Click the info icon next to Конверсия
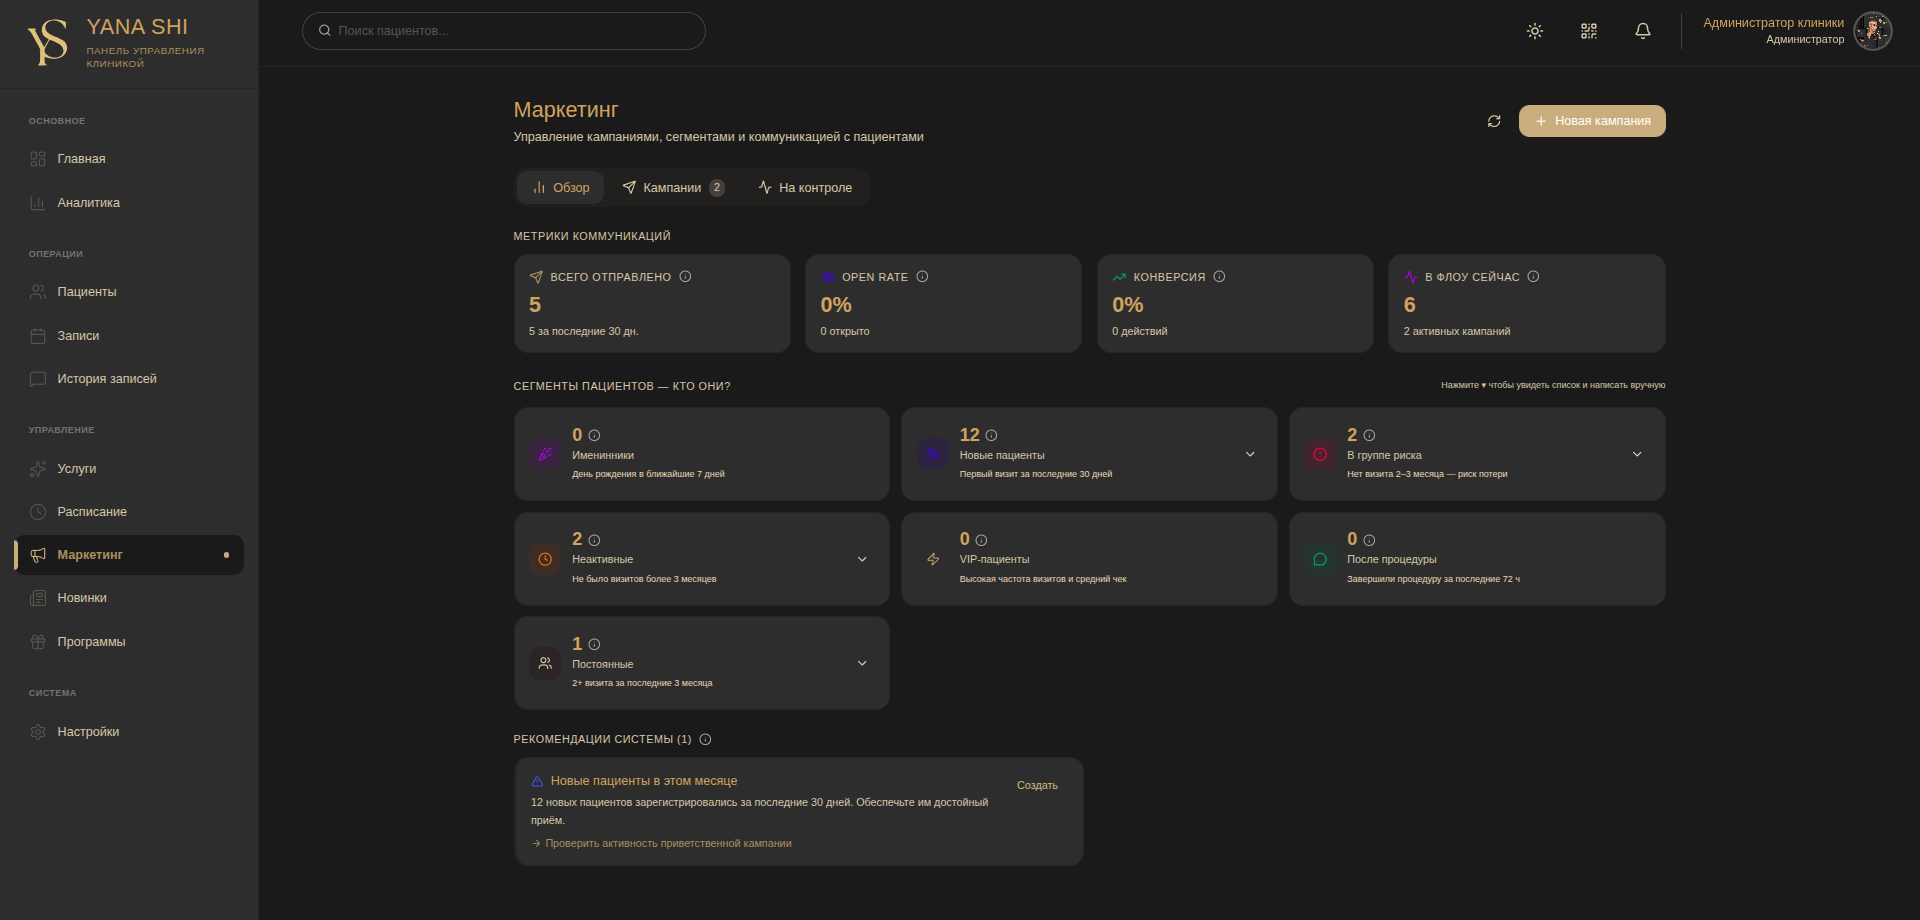Viewport: 1920px width, 920px height. 1220,277
